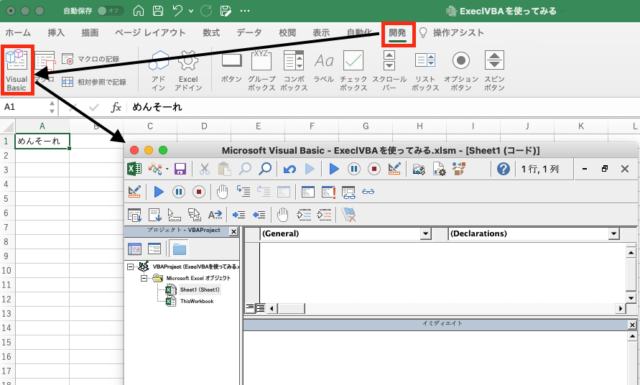Click the Quick Watch glasses icon
Image resolution: width=640 pixels, height=385 pixels.
(x=368, y=191)
